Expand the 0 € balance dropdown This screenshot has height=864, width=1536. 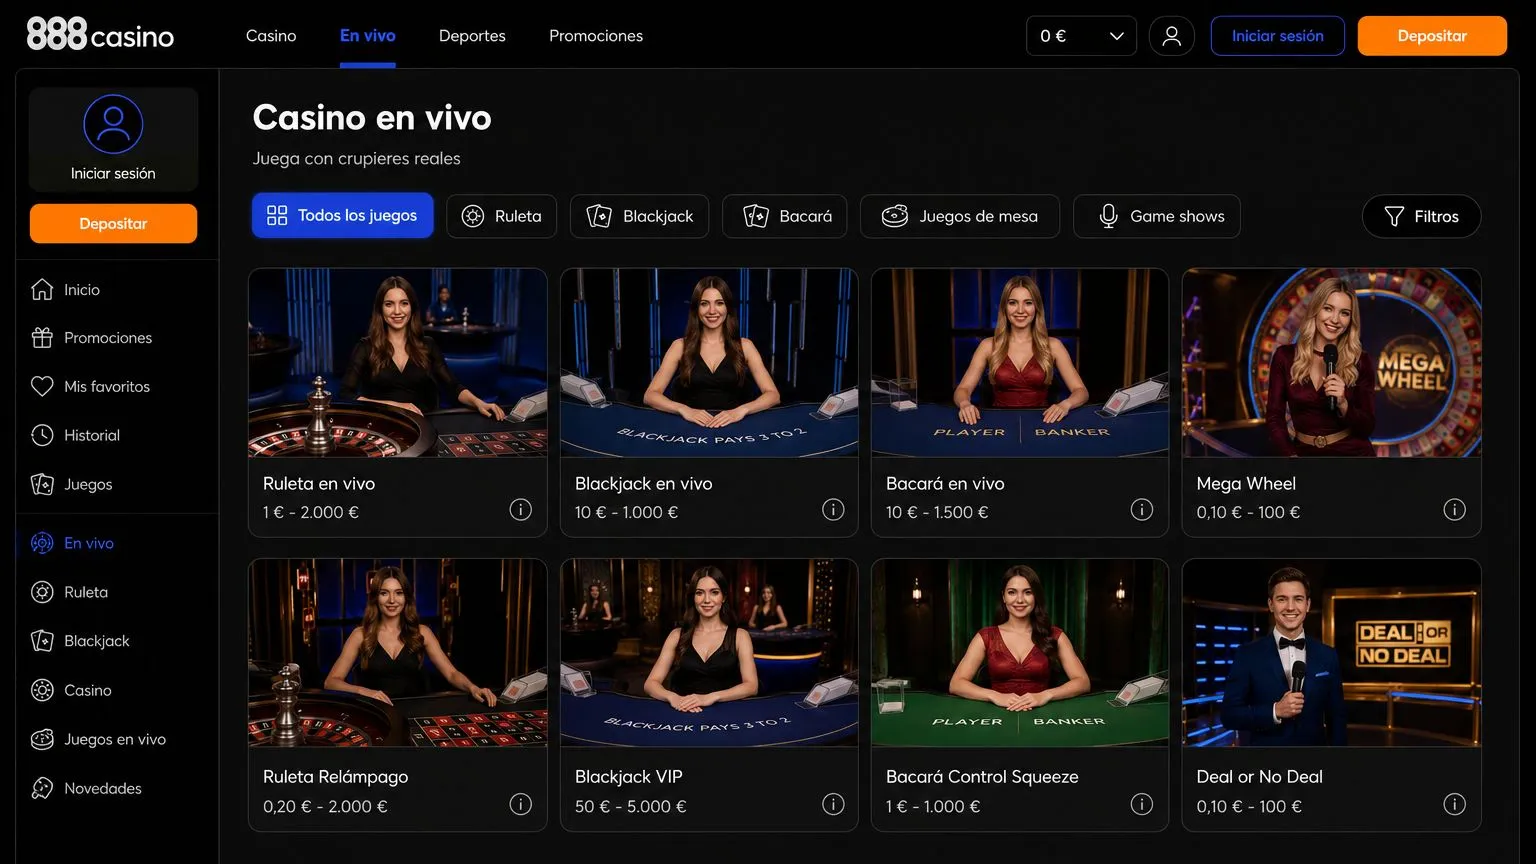[1081, 36]
